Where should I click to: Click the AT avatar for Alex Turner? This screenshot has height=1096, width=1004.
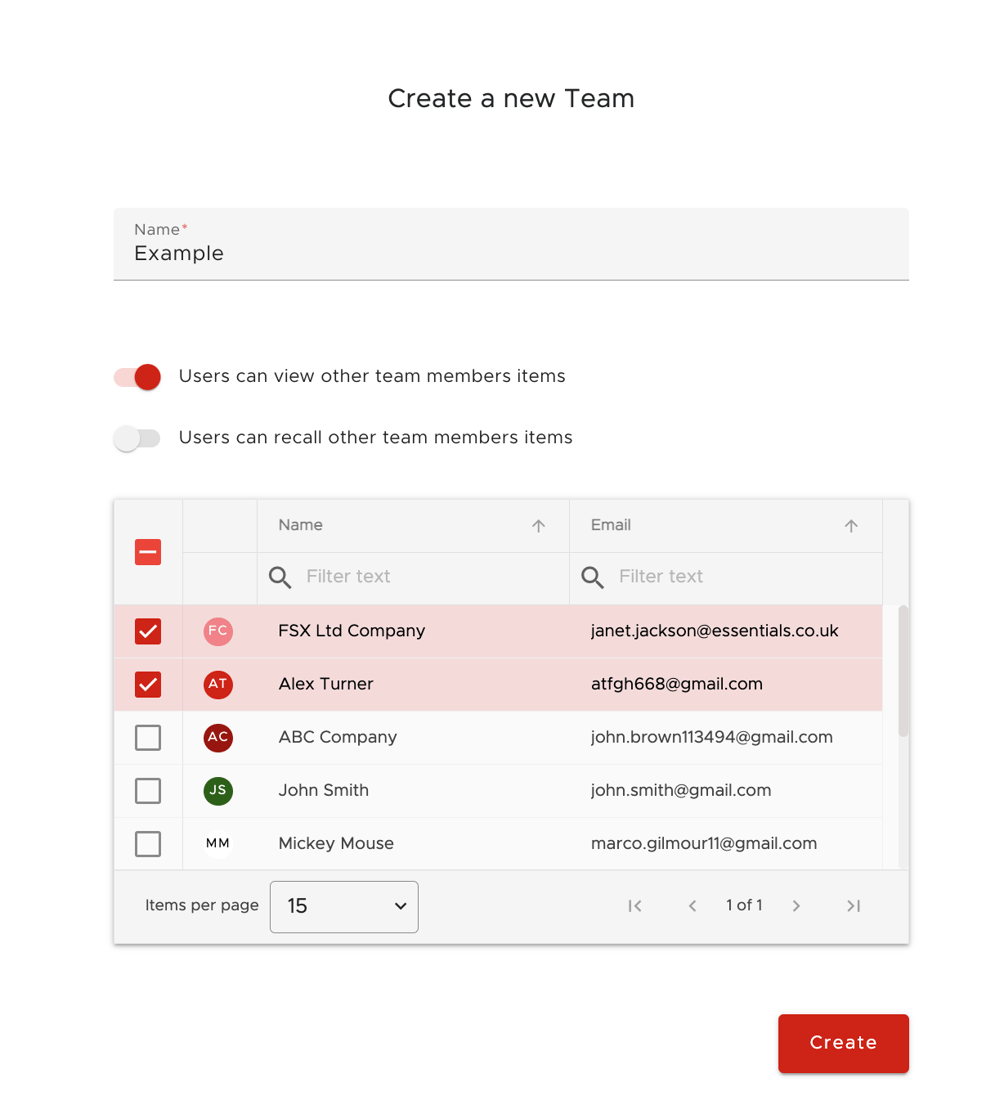pos(218,684)
